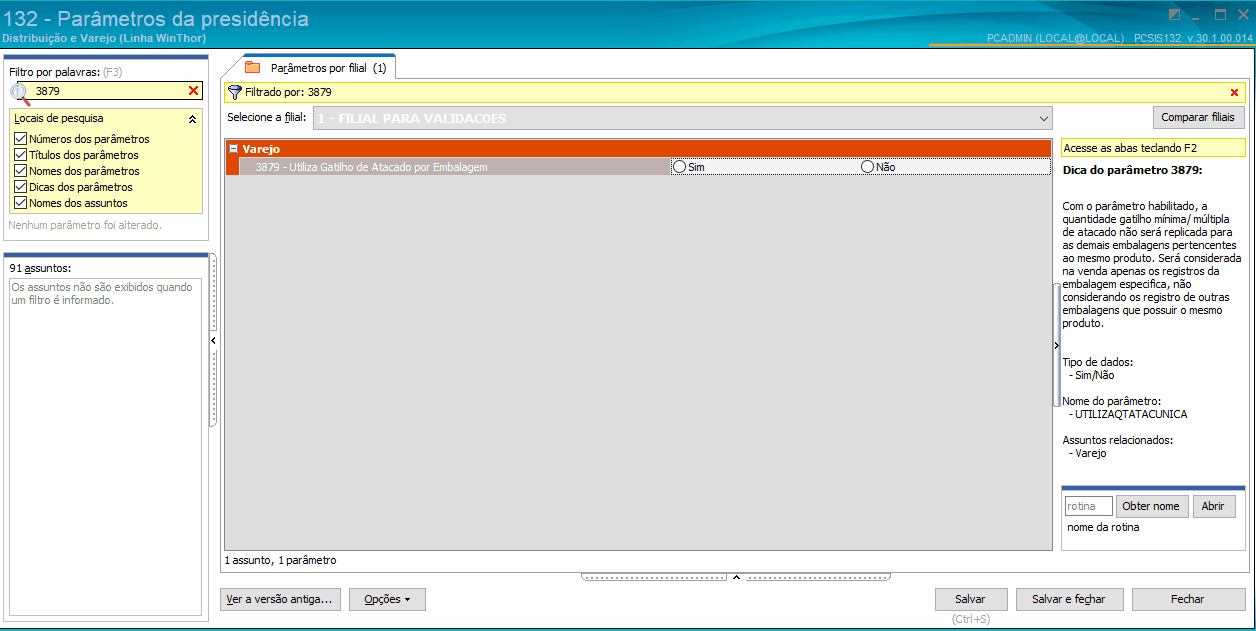This screenshot has width=1256, height=631.
Task: Click 'Salvar e fechar' button
Action: (x=1069, y=599)
